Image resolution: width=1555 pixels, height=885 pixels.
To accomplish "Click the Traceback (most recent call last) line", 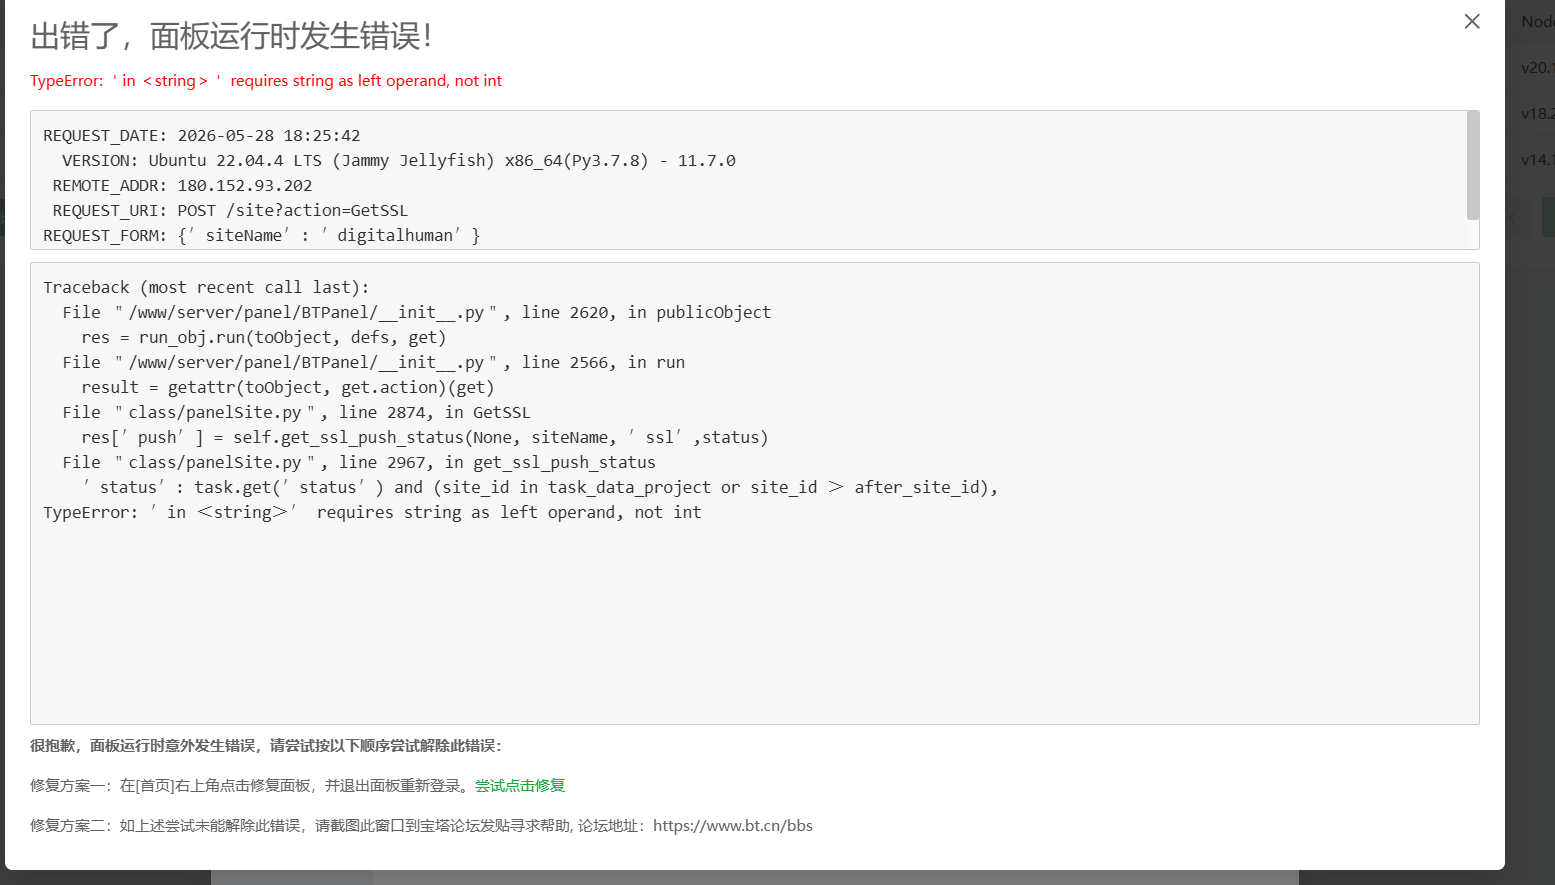I will pos(206,288).
